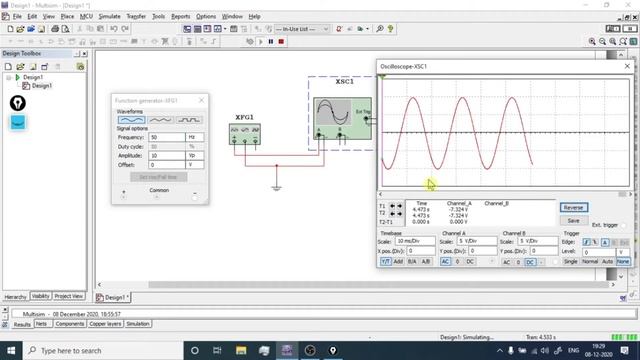
Task: Set trigger mode to None
Action: pyautogui.click(x=623, y=262)
